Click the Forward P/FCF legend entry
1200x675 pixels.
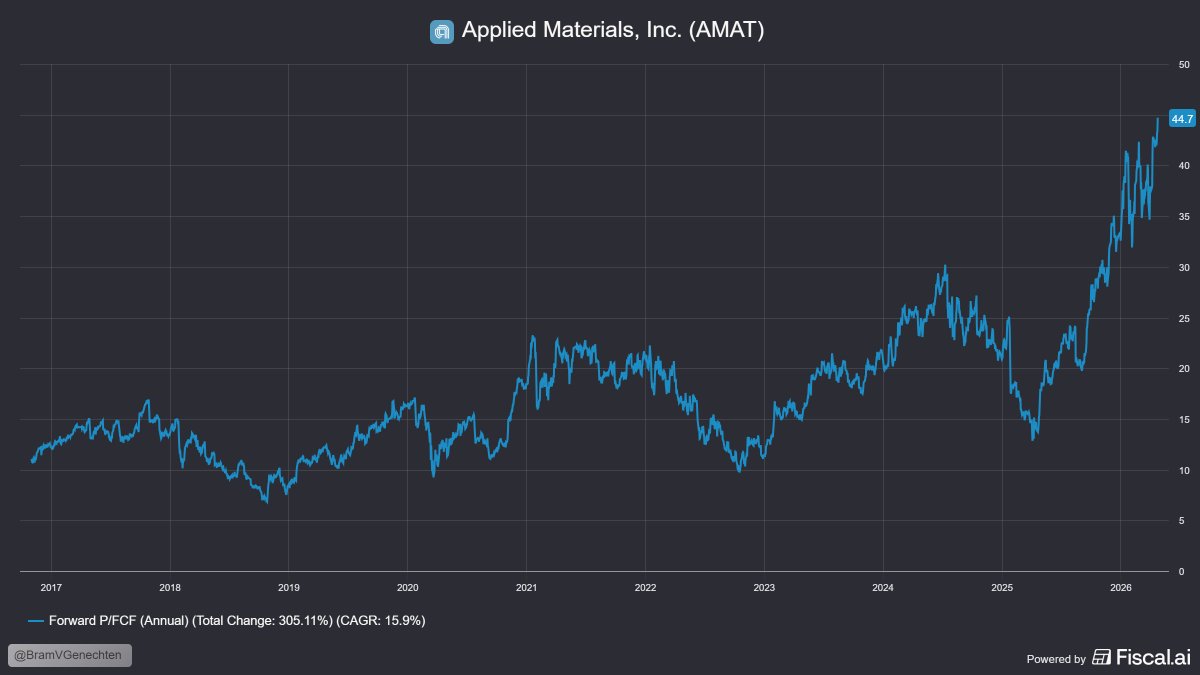click(227, 621)
